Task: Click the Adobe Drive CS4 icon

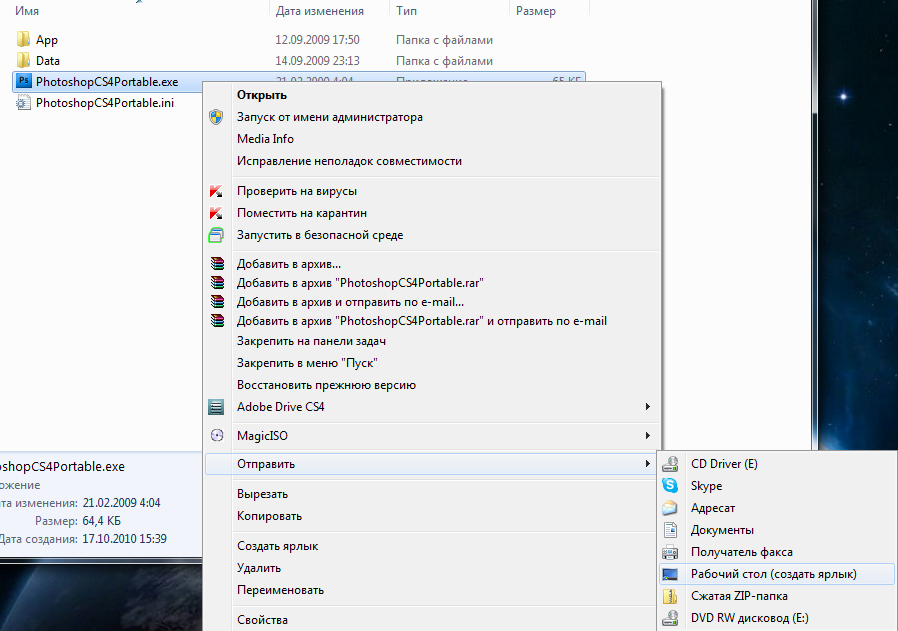Action: [x=216, y=407]
